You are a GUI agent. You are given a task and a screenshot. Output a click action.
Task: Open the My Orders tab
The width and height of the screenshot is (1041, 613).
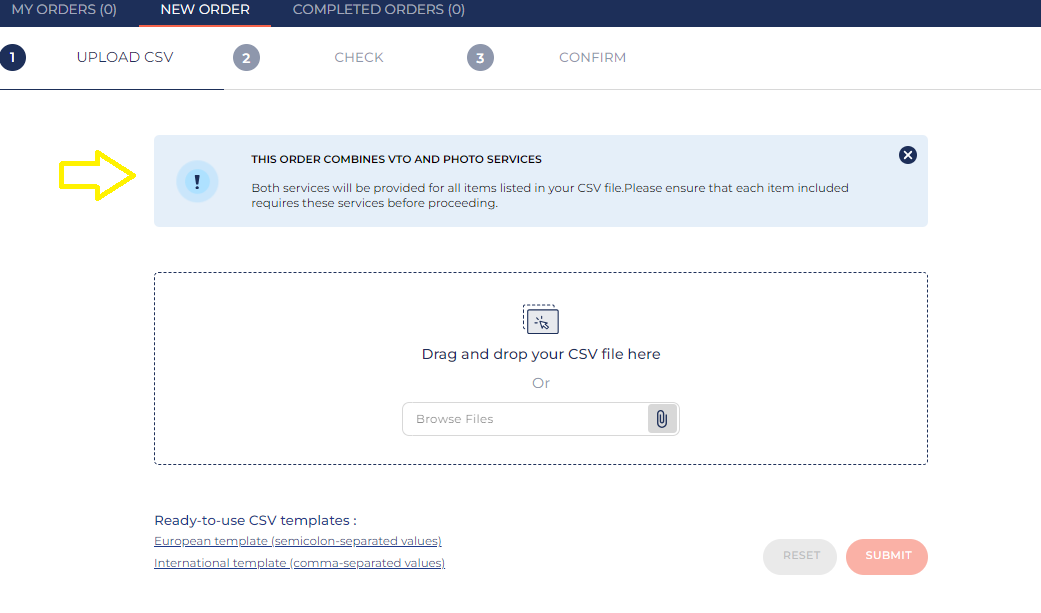[x=64, y=10]
